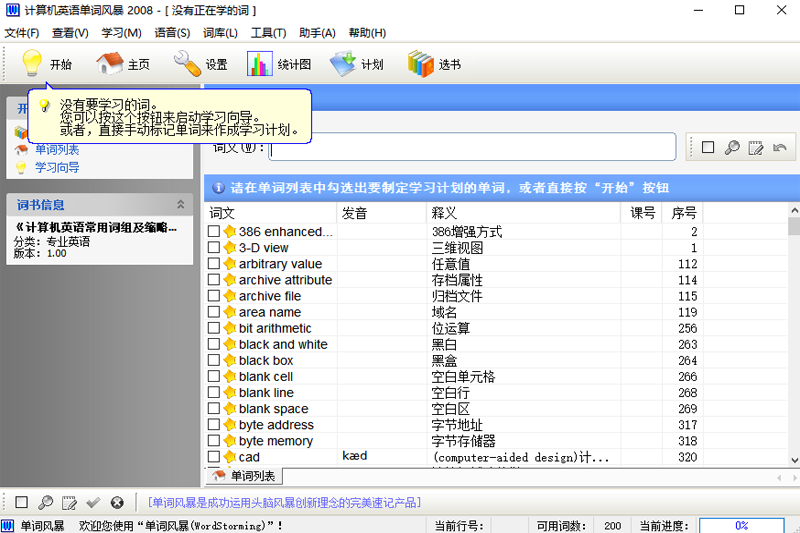
Task: Tick checkbox for 'byte address'
Action: pyautogui.click(x=214, y=425)
